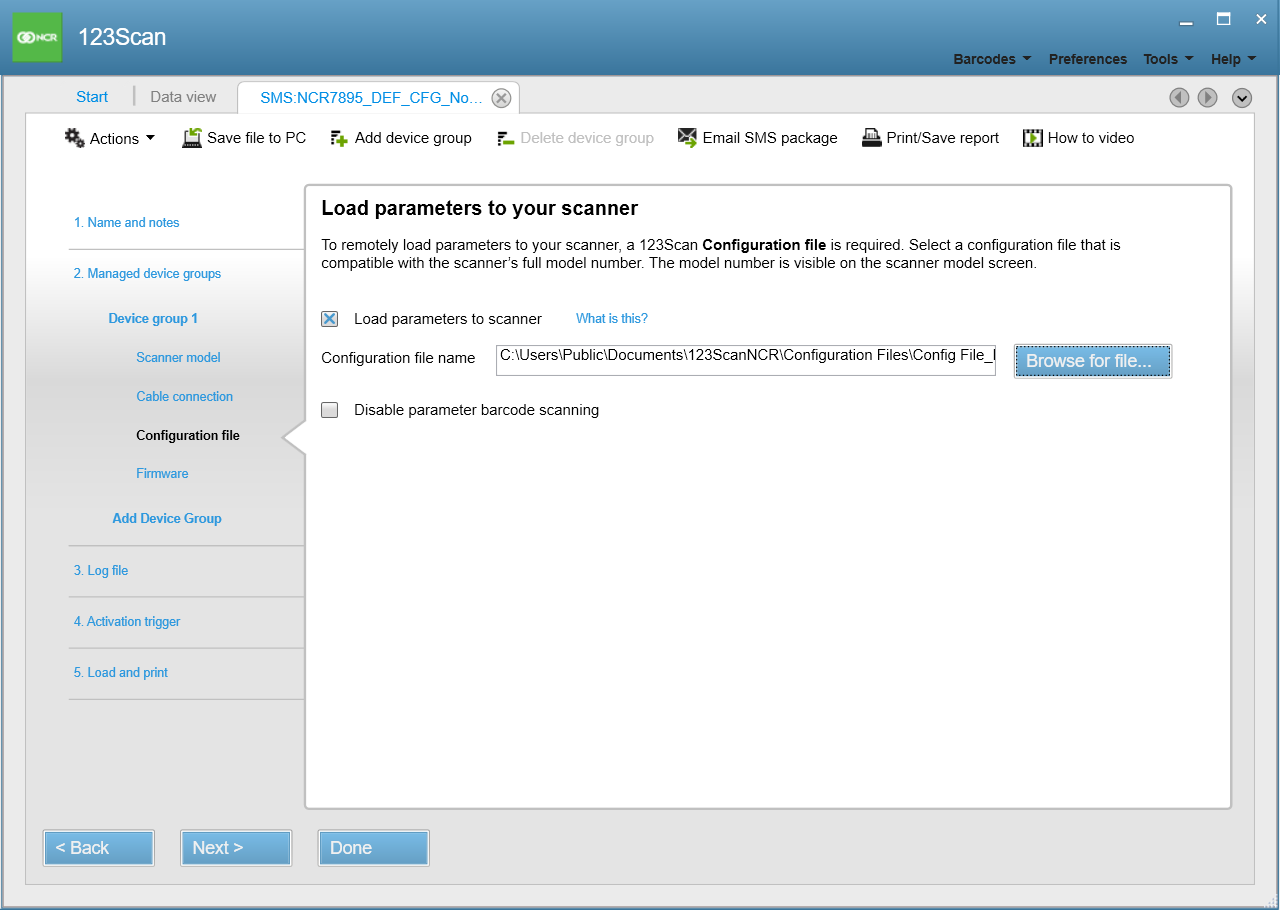Click the NCR logo icon

pyautogui.click(x=37, y=37)
